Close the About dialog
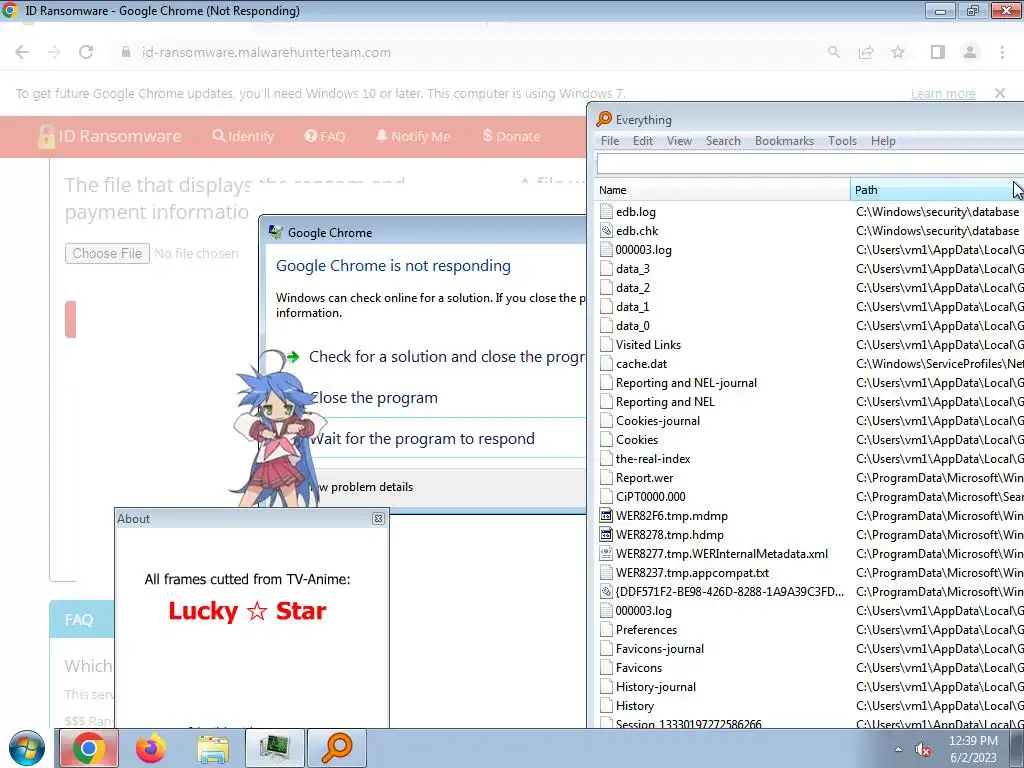The width and height of the screenshot is (1024, 768). (x=378, y=519)
